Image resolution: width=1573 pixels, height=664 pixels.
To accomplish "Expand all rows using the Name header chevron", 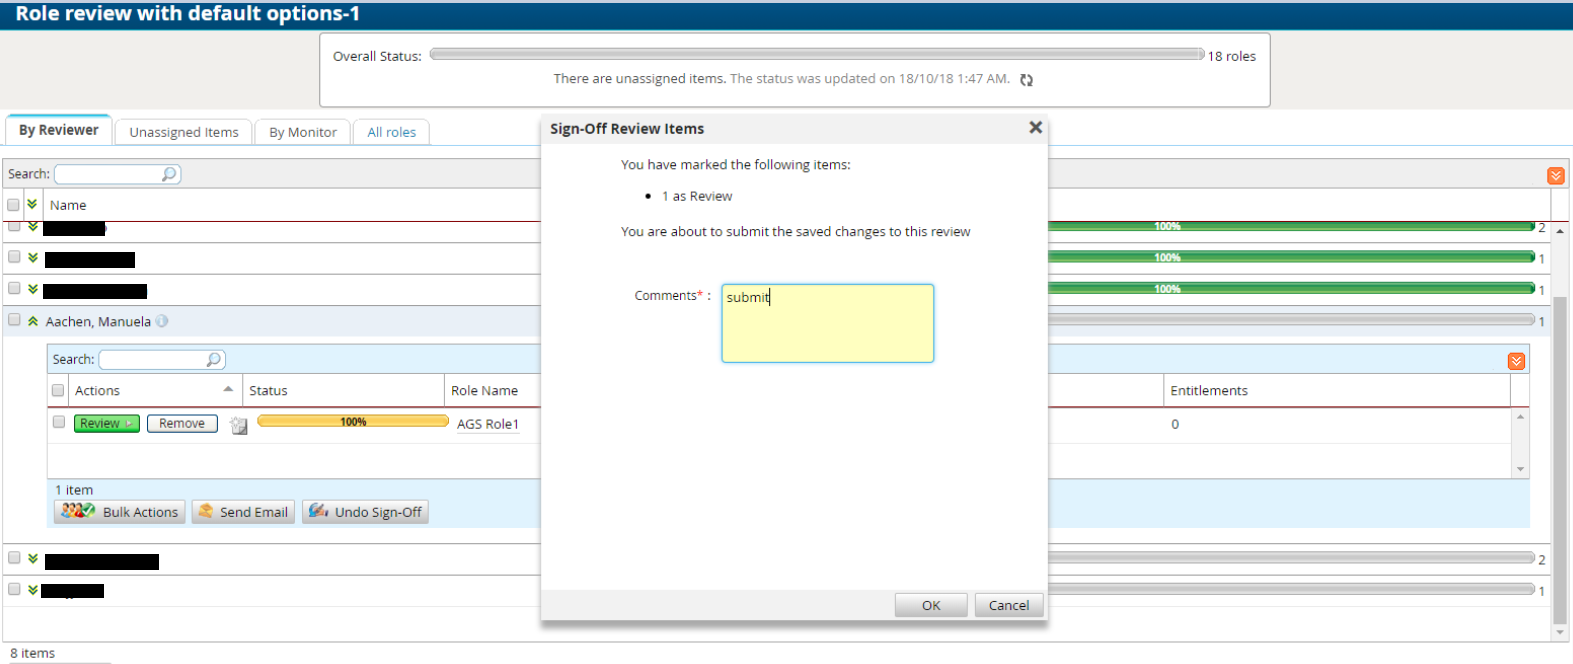I will 32,205.
